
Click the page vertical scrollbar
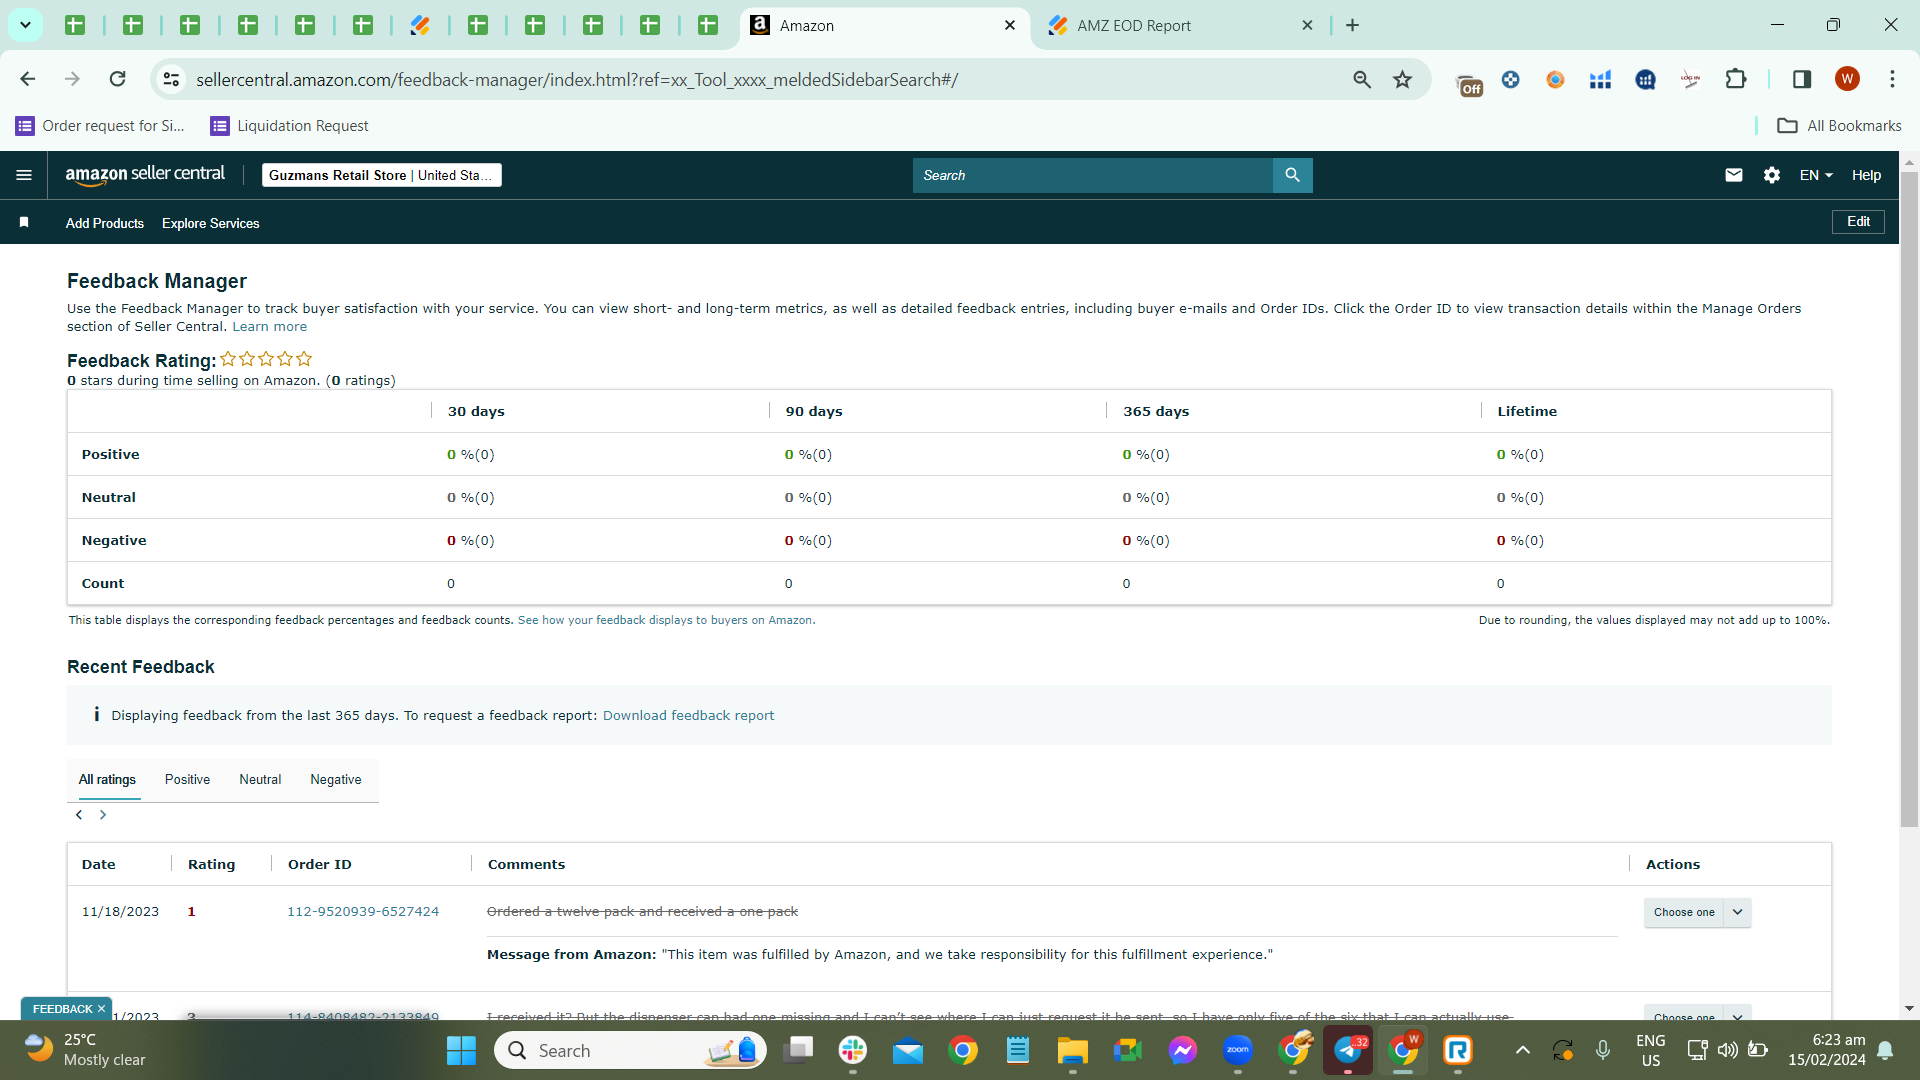(1909, 500)
